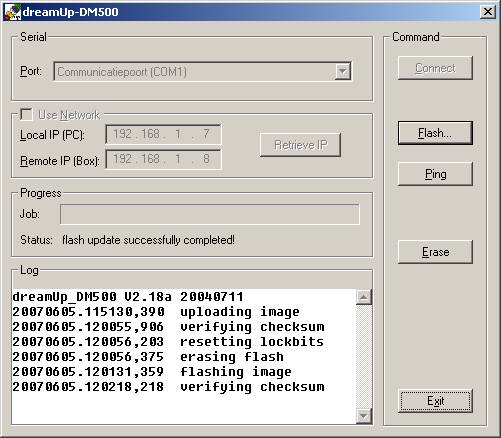Select the 'uploading image' log entry
Screen dimensions: 501x438
click(156, 312)
